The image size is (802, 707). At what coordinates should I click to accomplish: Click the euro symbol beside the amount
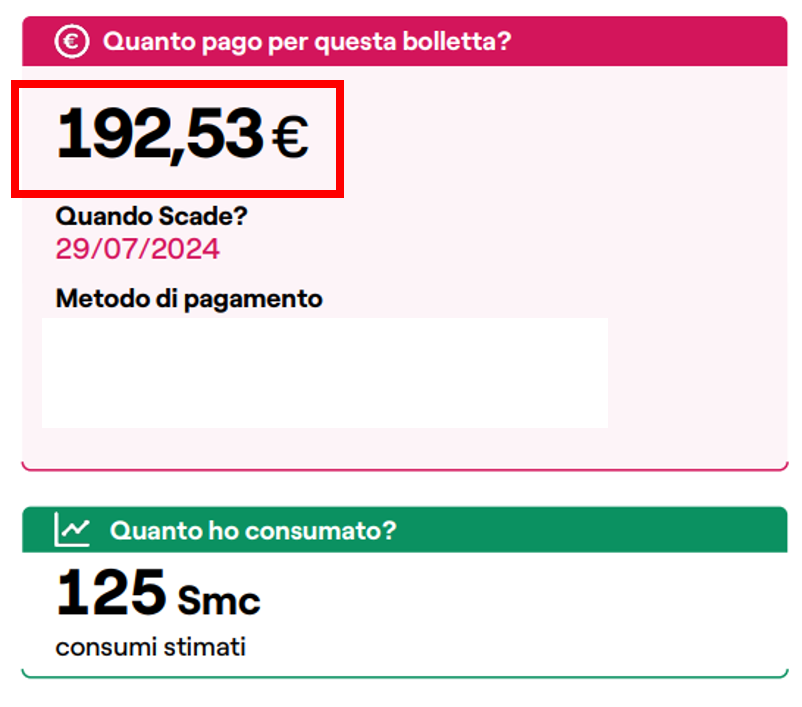tap(290, 136)
